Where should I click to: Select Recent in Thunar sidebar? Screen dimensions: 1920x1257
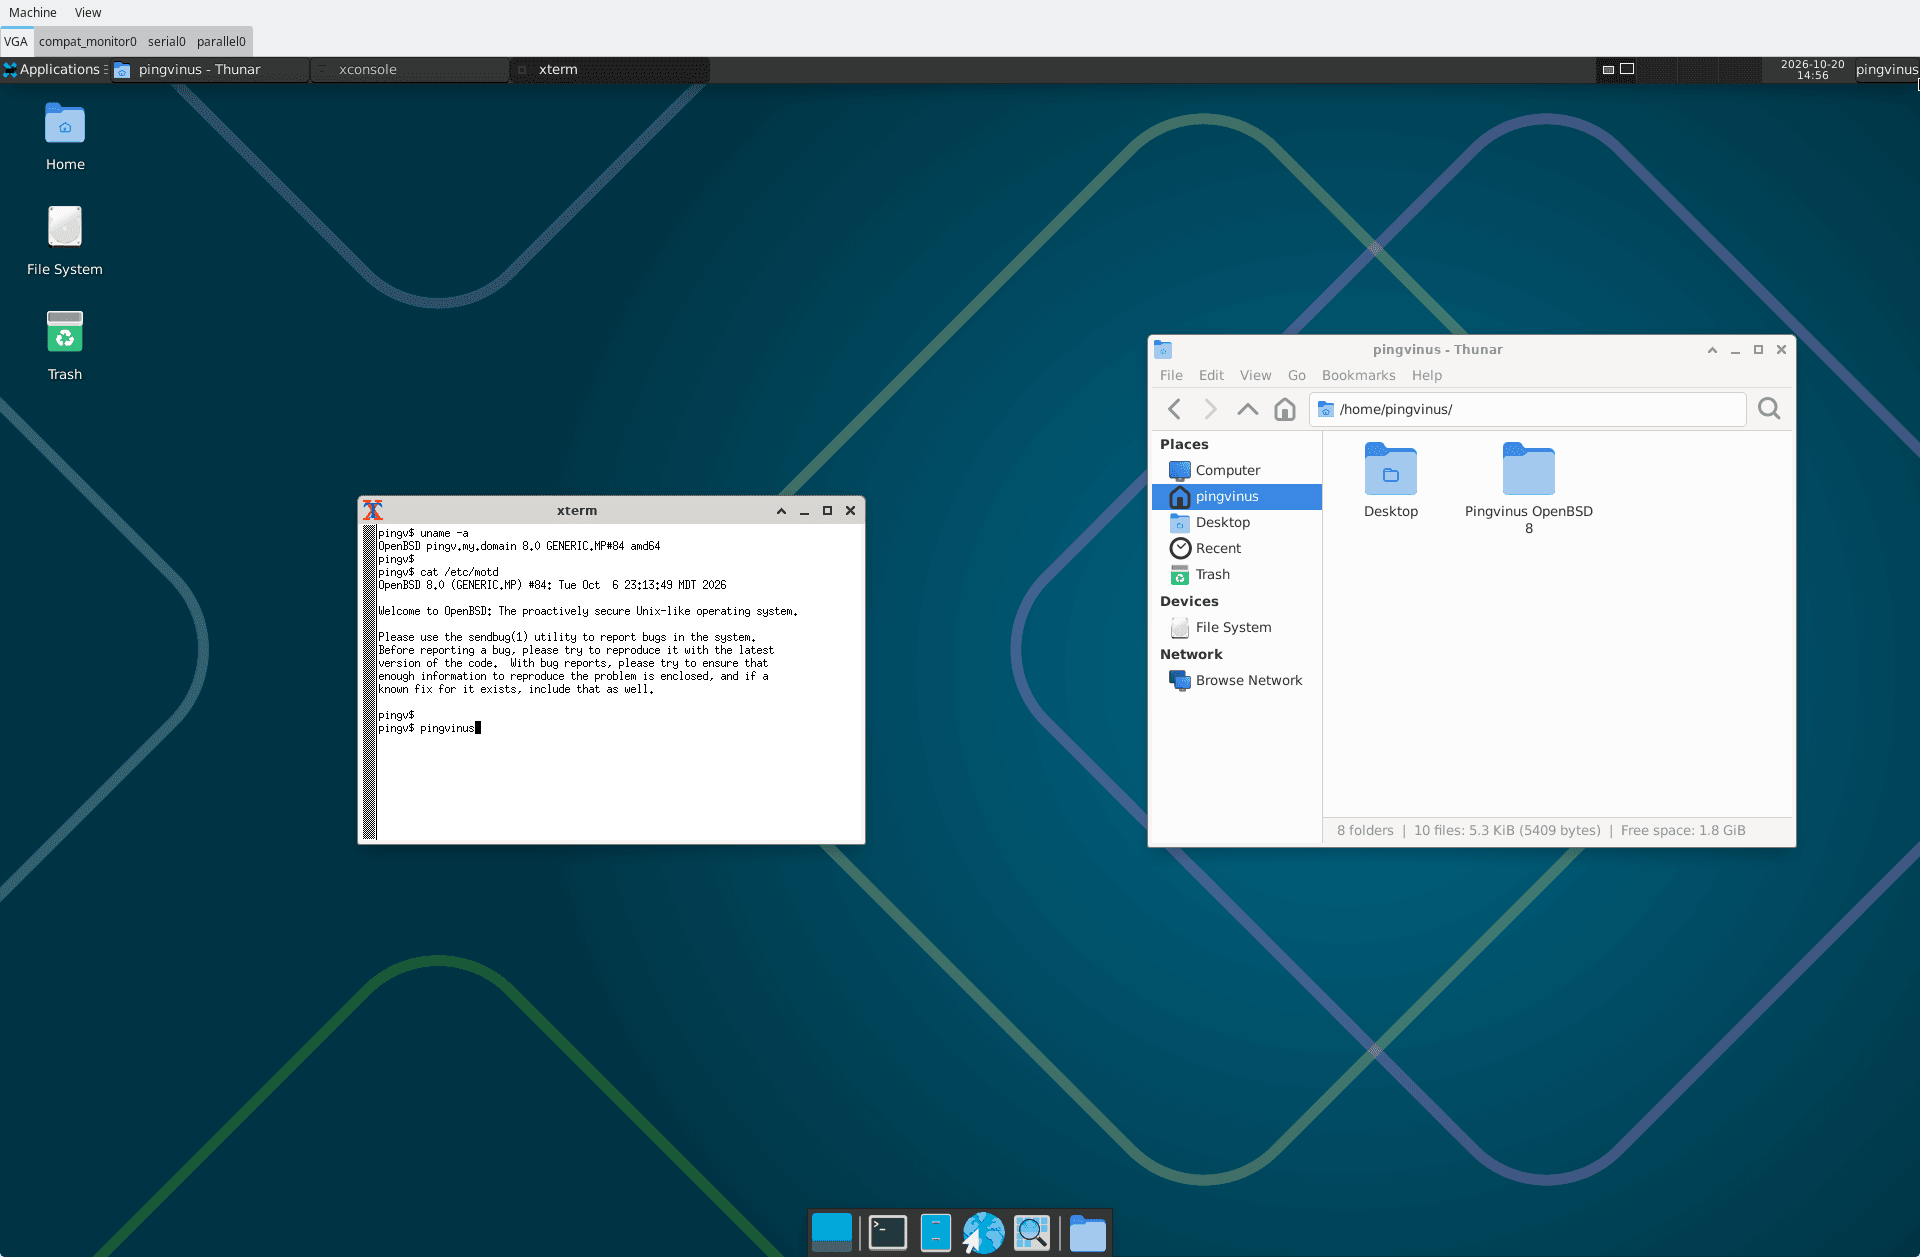(x=1237, y=548)
